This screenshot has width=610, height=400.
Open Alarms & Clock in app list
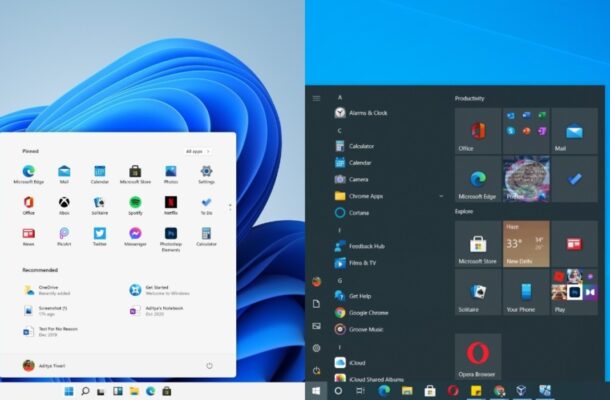(361, 113)
